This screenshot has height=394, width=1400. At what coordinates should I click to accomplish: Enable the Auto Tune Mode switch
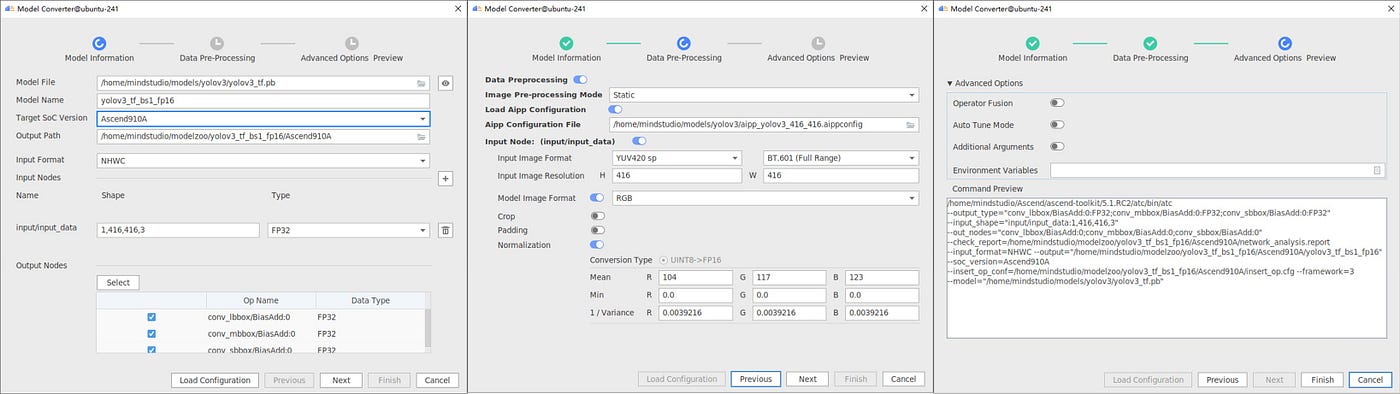point(1057,125)
